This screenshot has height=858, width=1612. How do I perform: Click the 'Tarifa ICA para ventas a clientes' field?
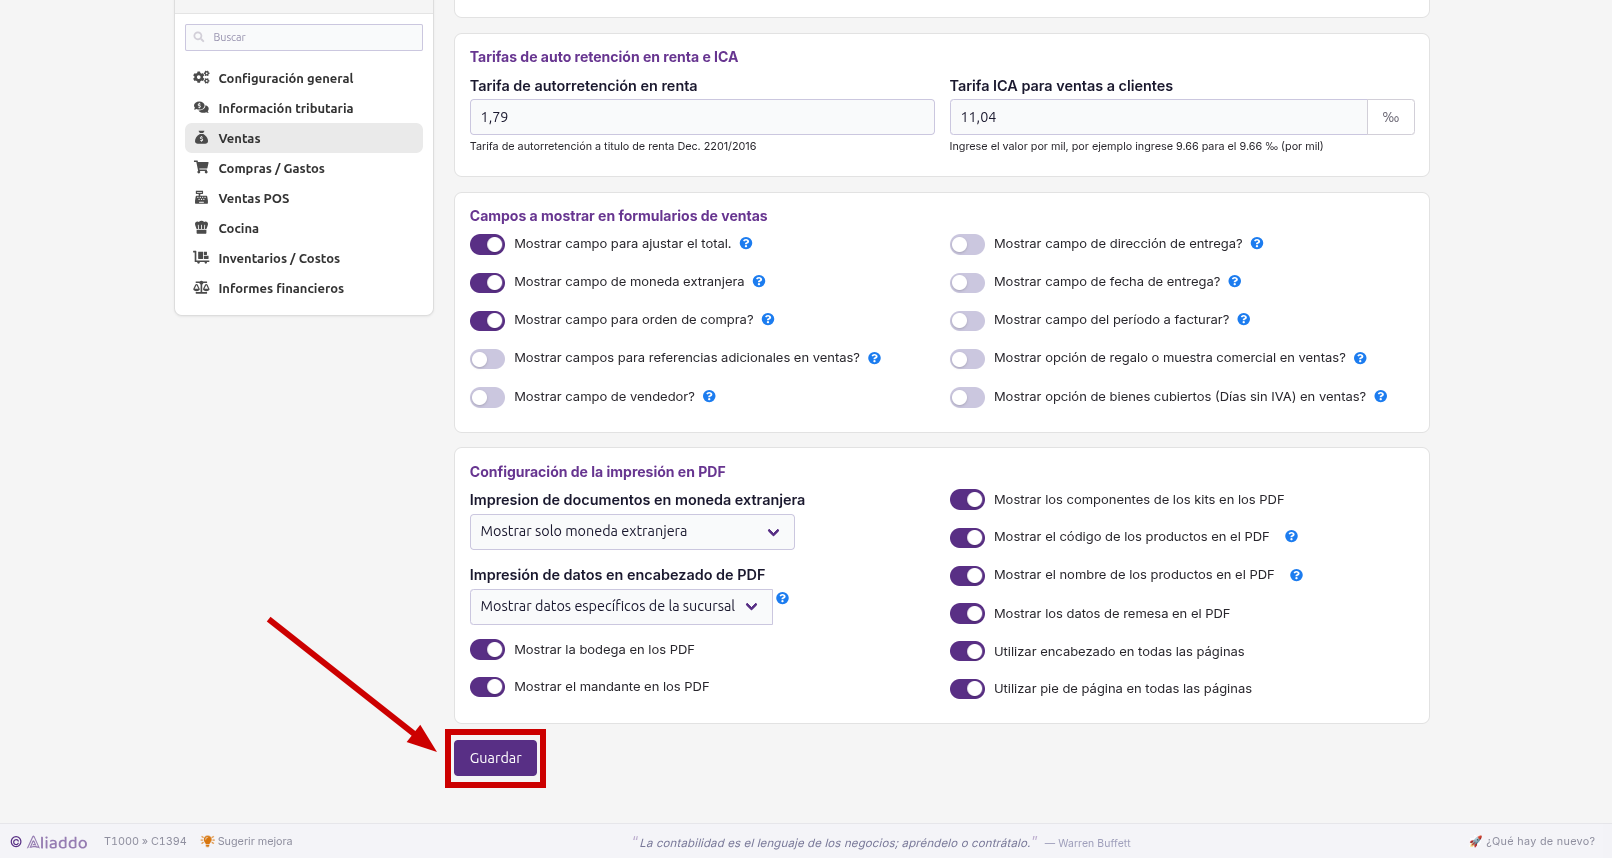click(1158, 117)
